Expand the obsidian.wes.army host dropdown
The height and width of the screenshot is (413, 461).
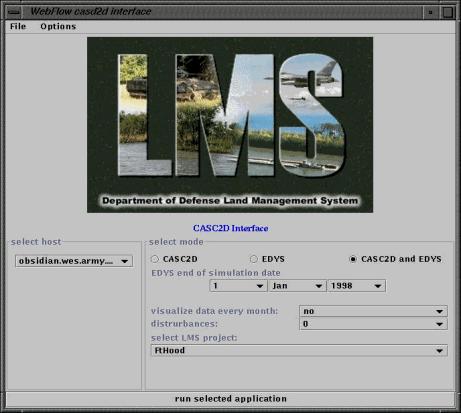point(74,261)
